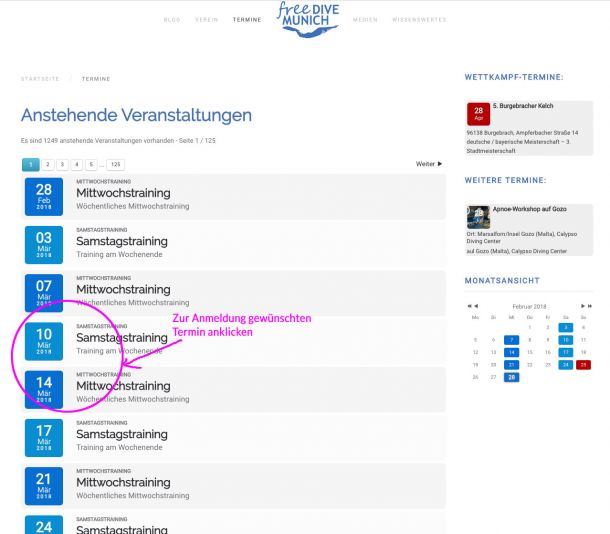
Task: Navigate to the Blog menu item
Action: [x=171, y=20]
